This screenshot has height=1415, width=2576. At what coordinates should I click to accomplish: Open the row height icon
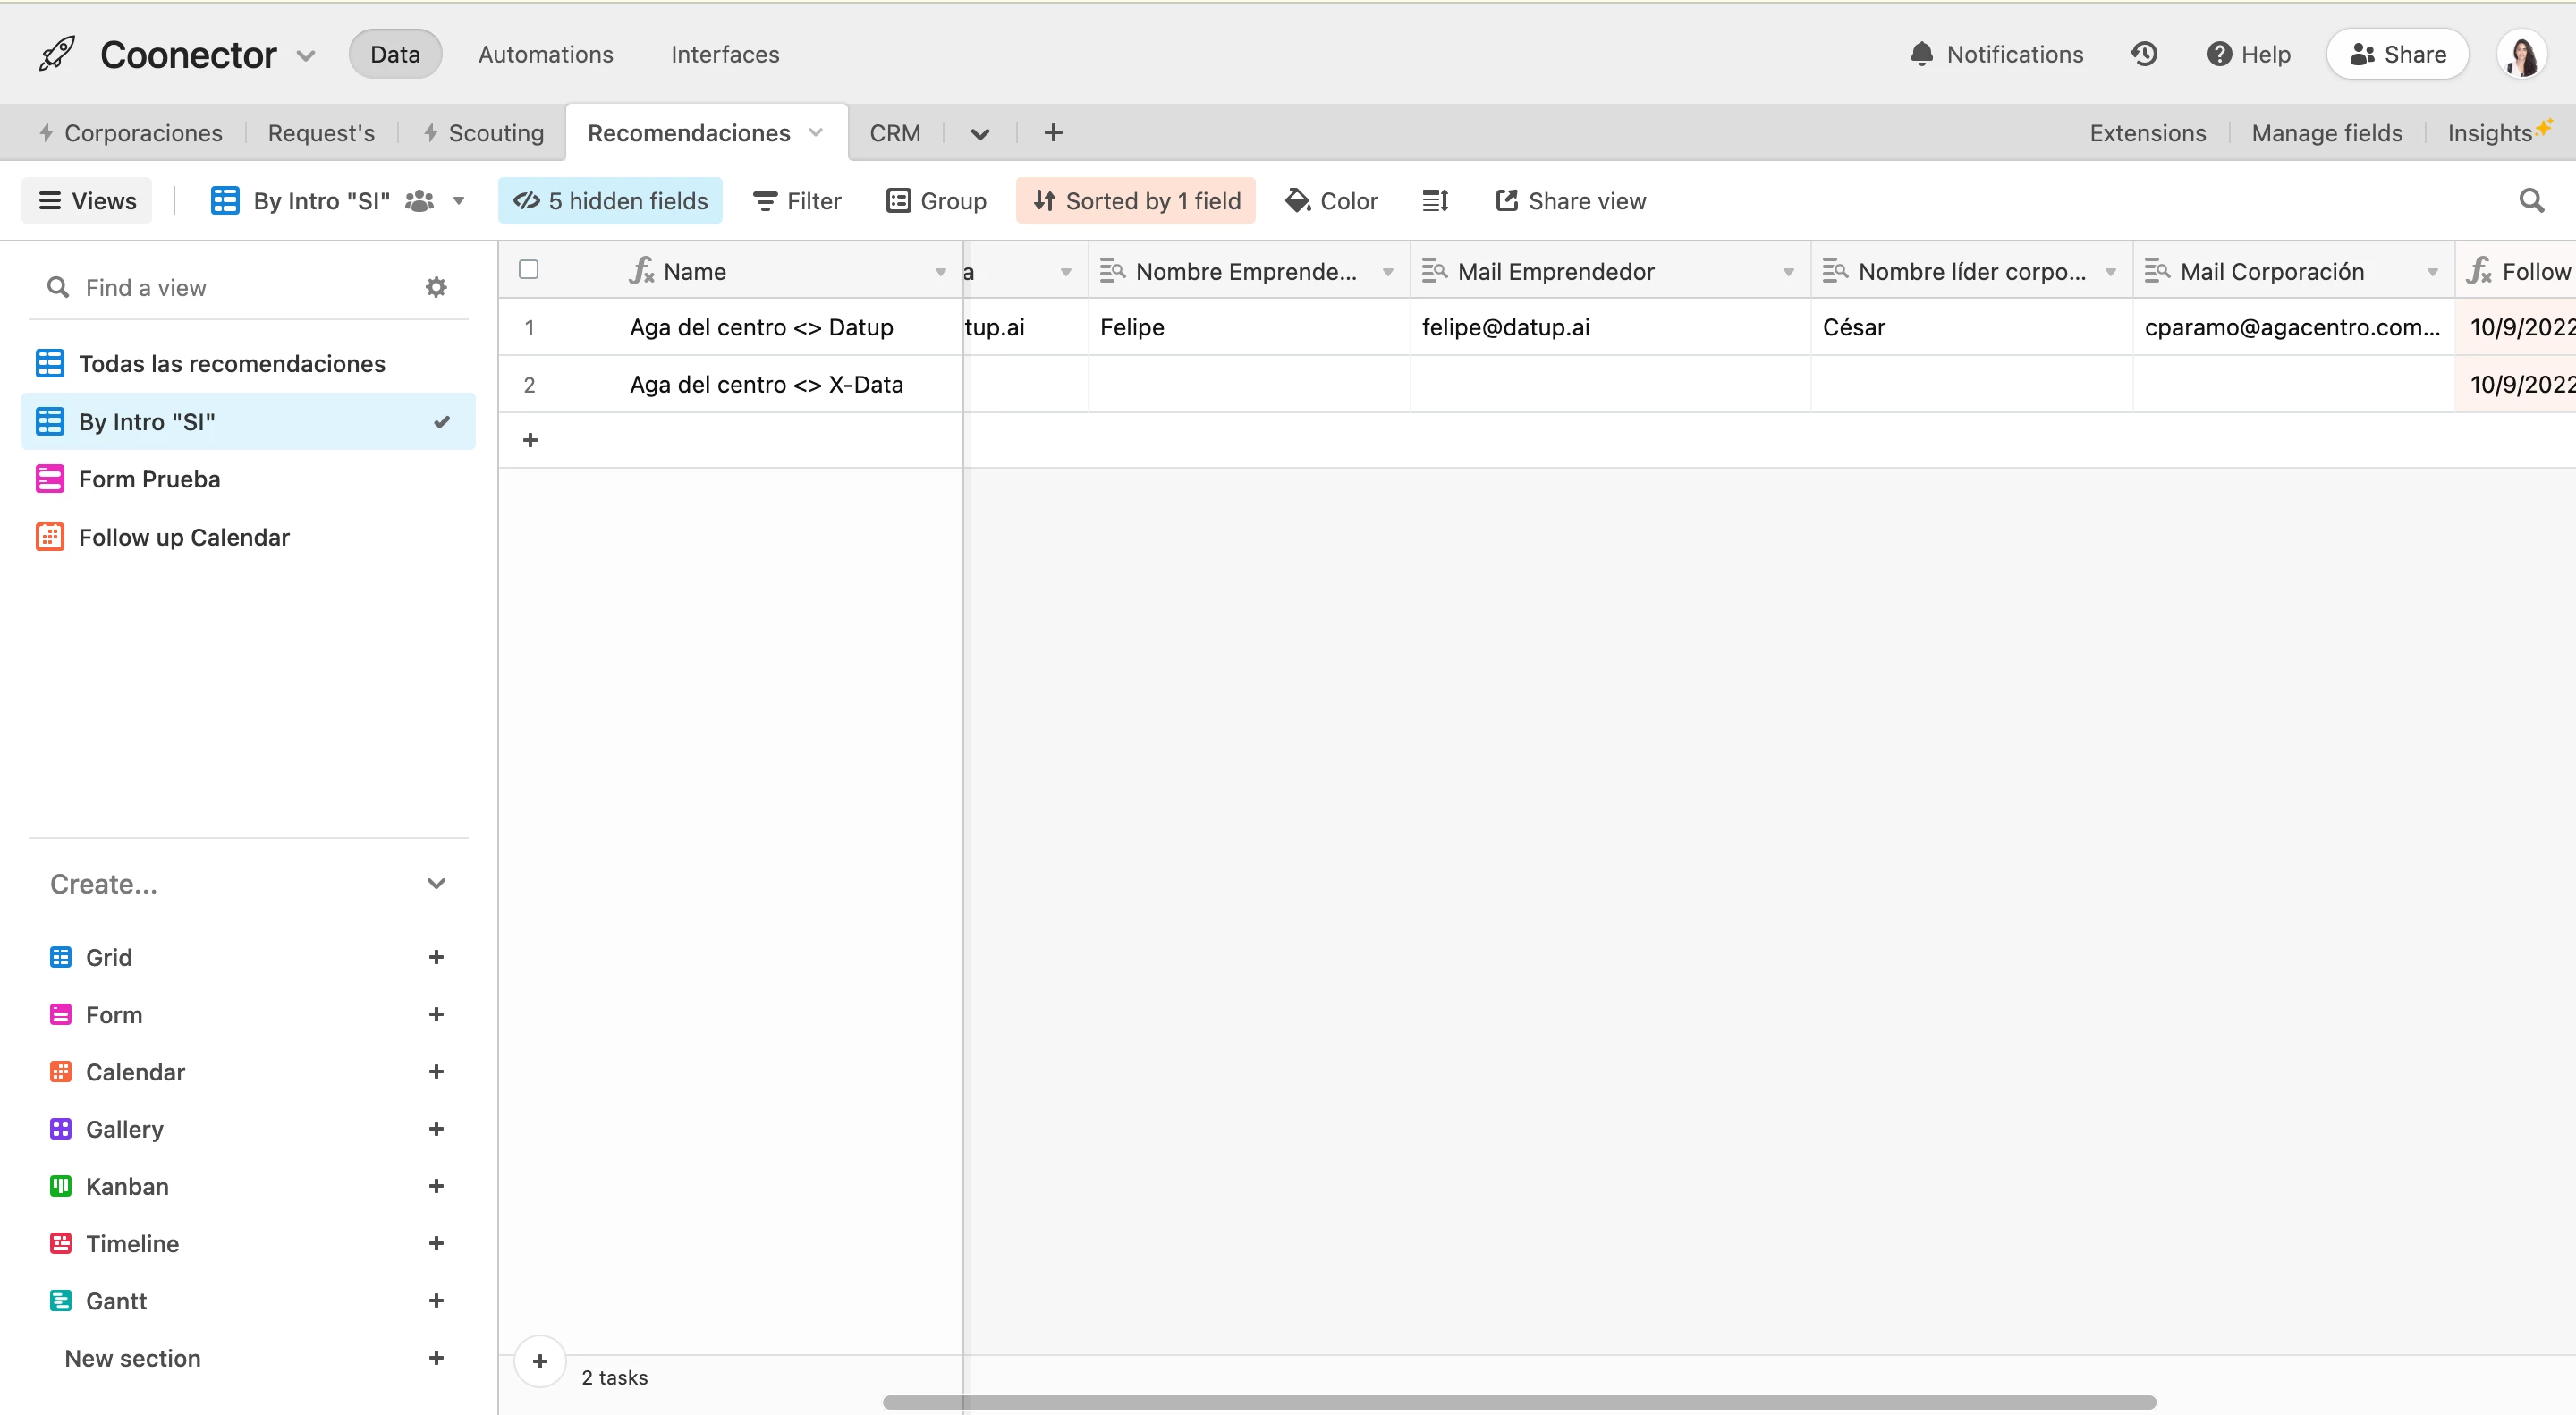coord(1435,201)
